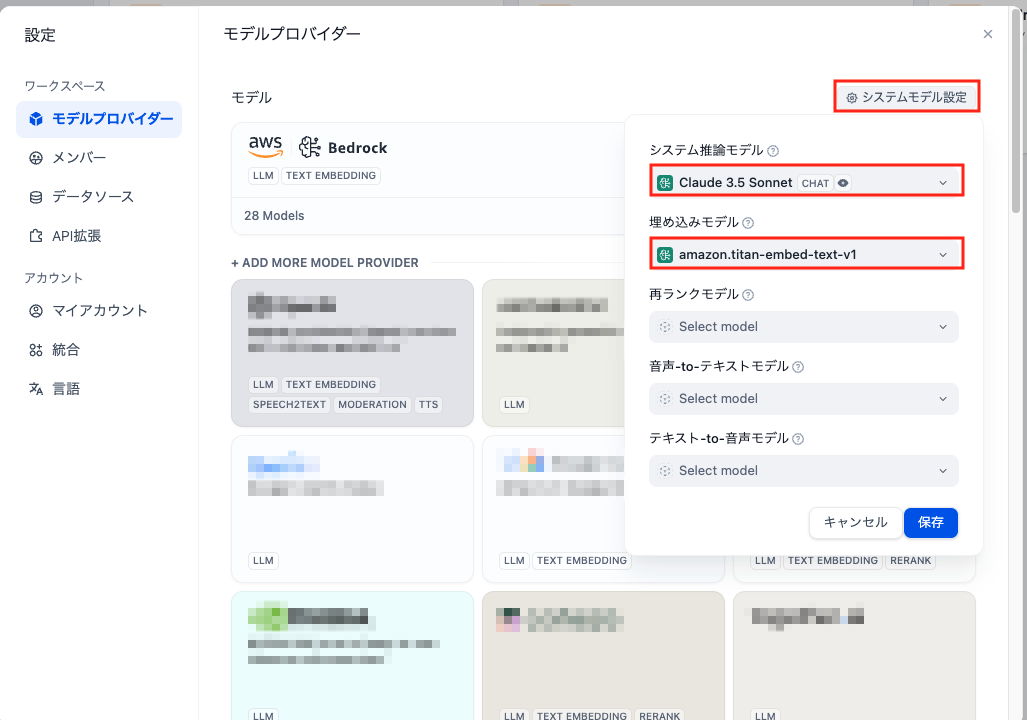The image size is (1027, 720).
Task: Click the AWS logo on the Bedrock card
Action: (x=265, y=147)
